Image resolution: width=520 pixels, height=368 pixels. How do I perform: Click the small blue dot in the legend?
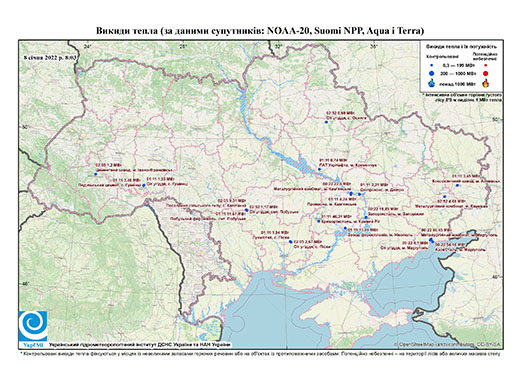[432, 66]
